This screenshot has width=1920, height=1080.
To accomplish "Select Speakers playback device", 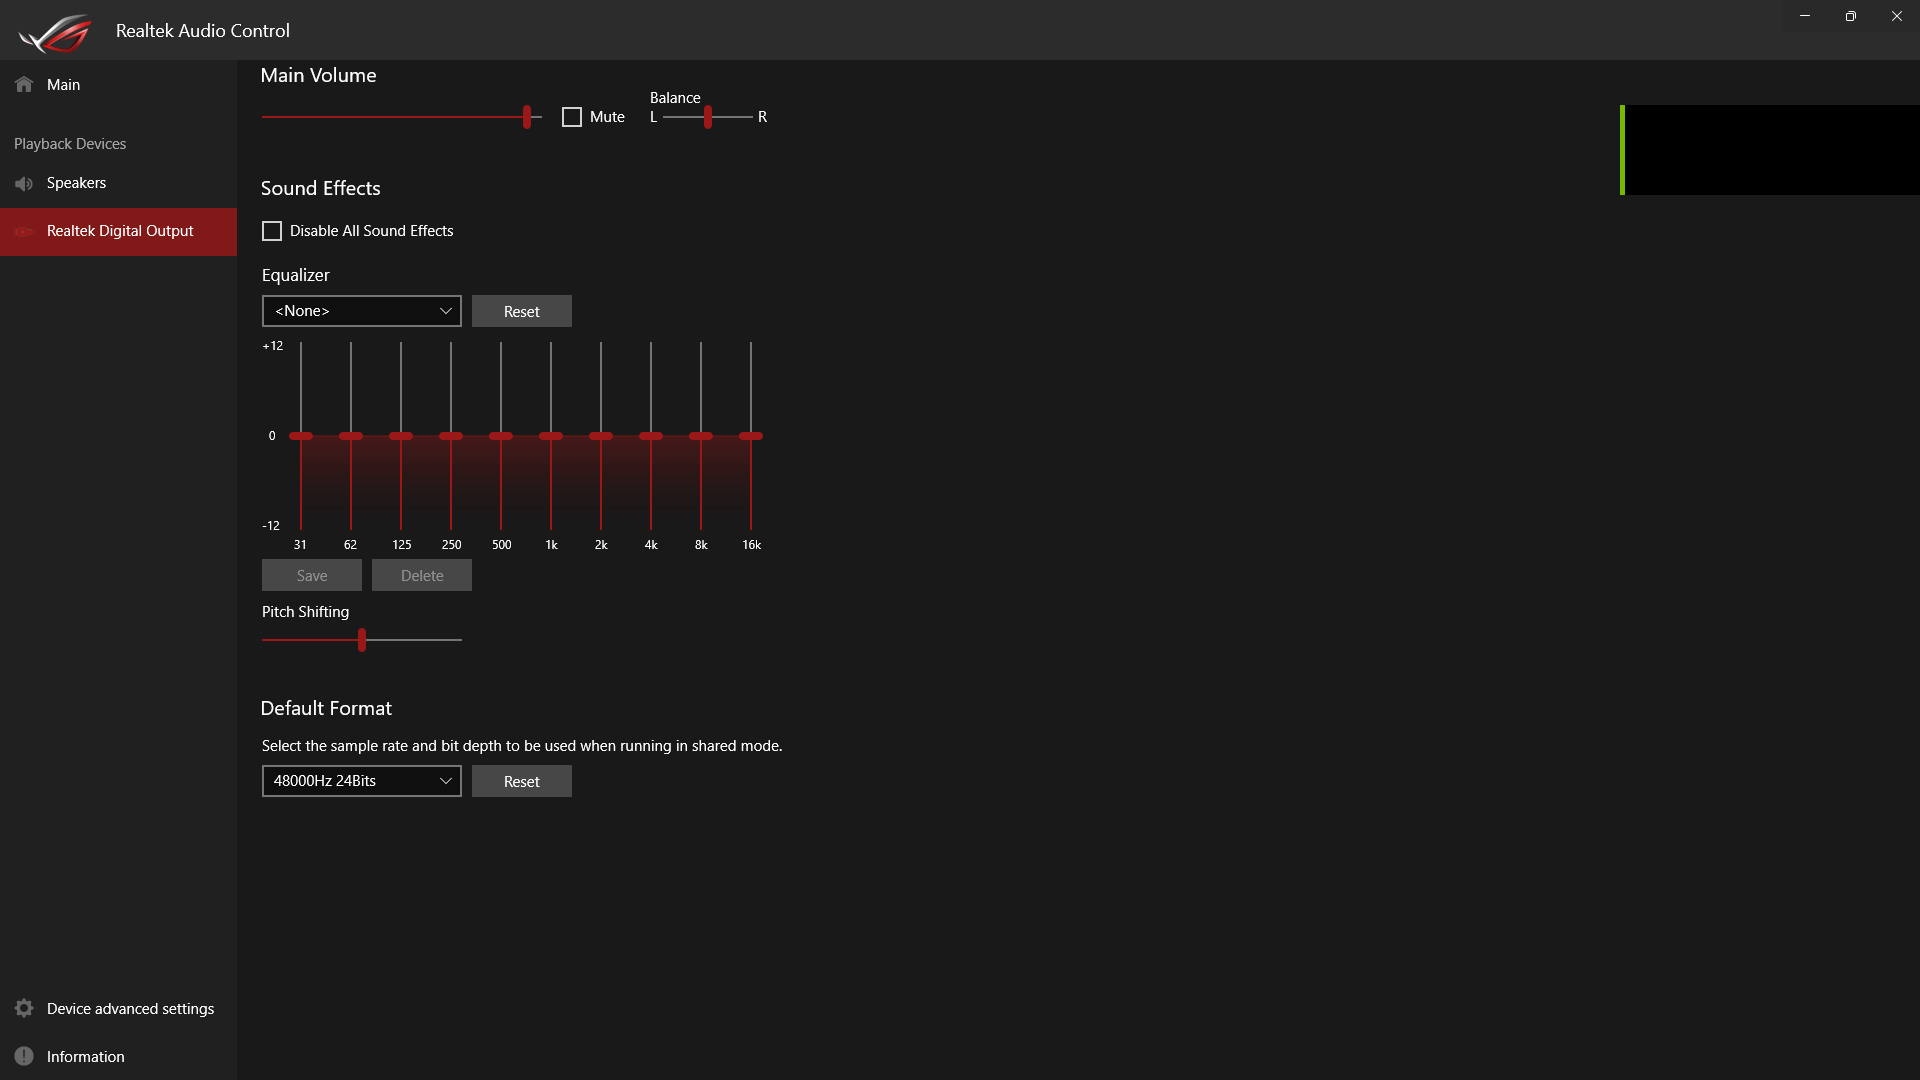I will point(118,183).
